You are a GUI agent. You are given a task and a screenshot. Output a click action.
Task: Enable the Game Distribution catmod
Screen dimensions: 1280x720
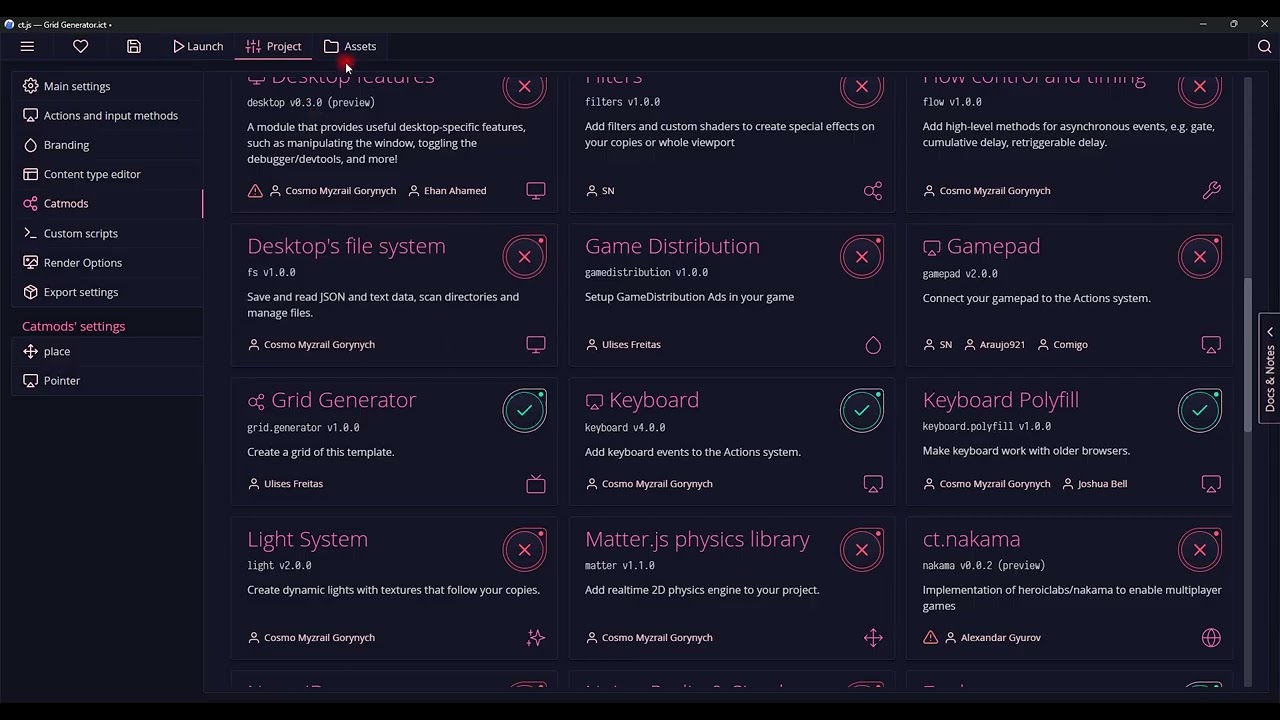point(862,257)
